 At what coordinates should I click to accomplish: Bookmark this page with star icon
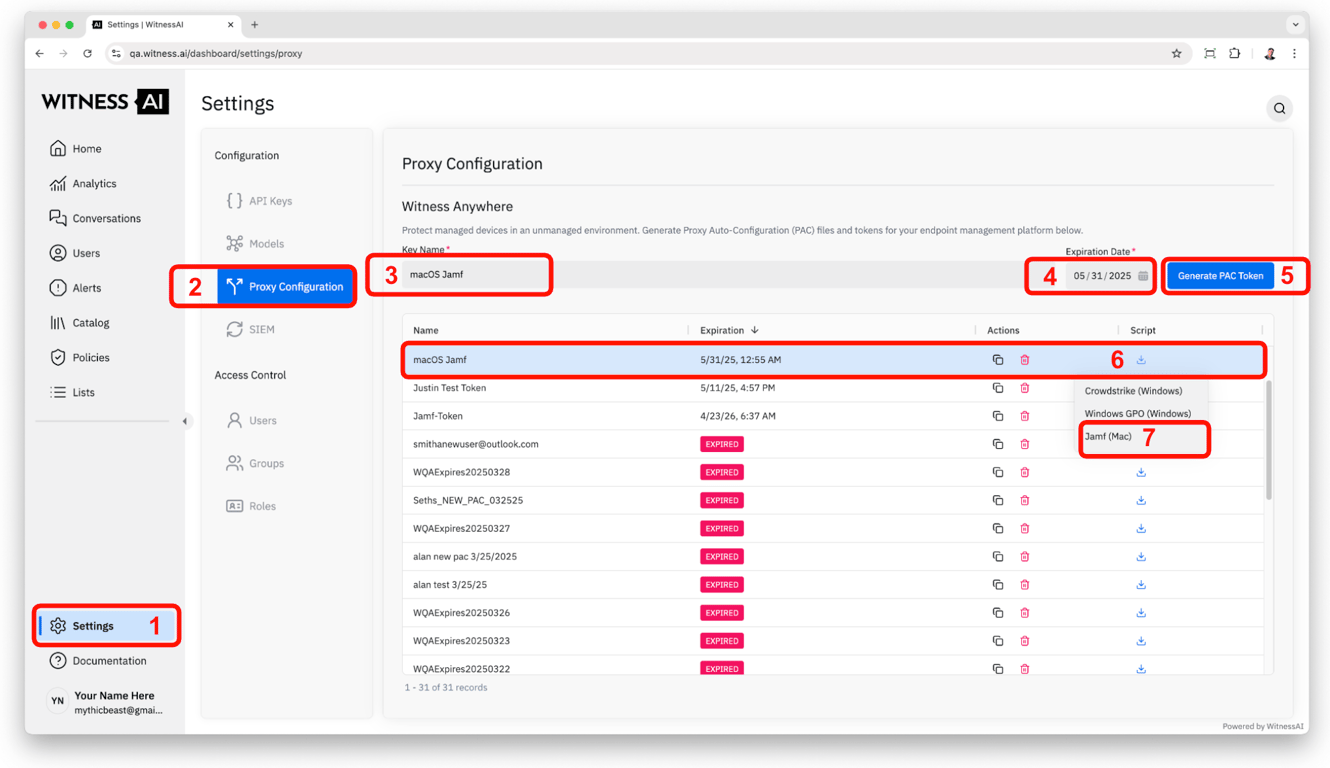coord(1176,54)
